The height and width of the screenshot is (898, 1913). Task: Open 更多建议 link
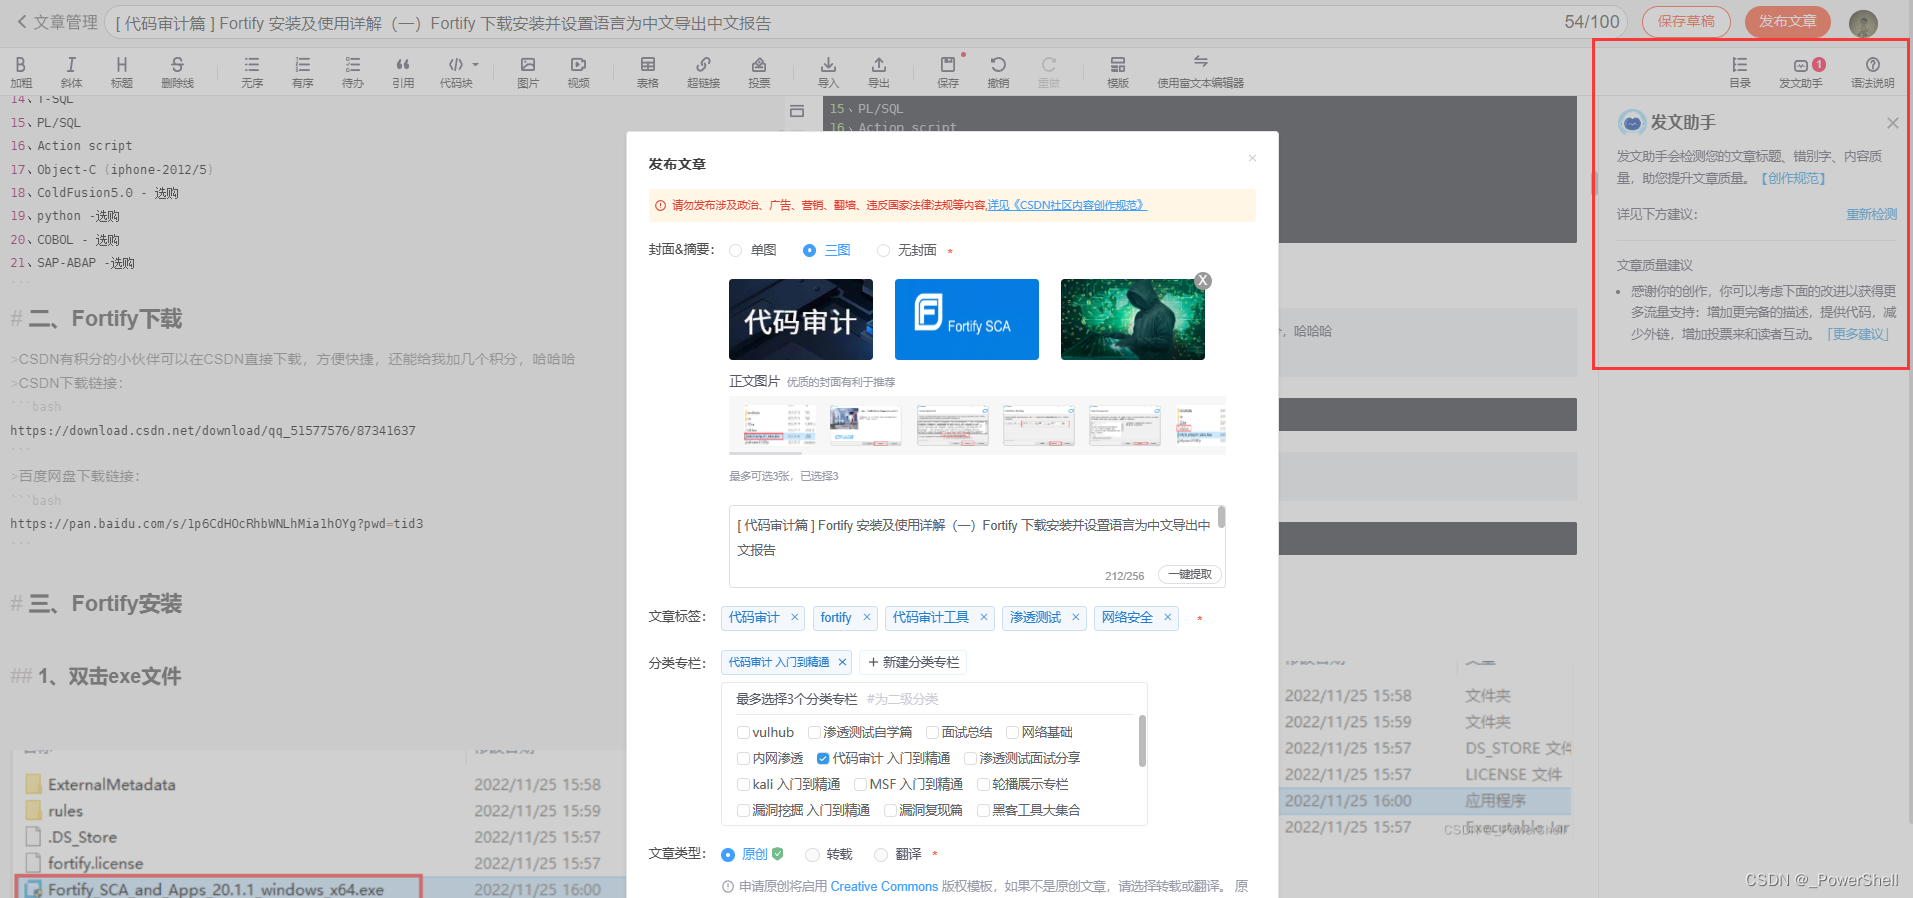pyautogui.click(x=1858, y=334)
